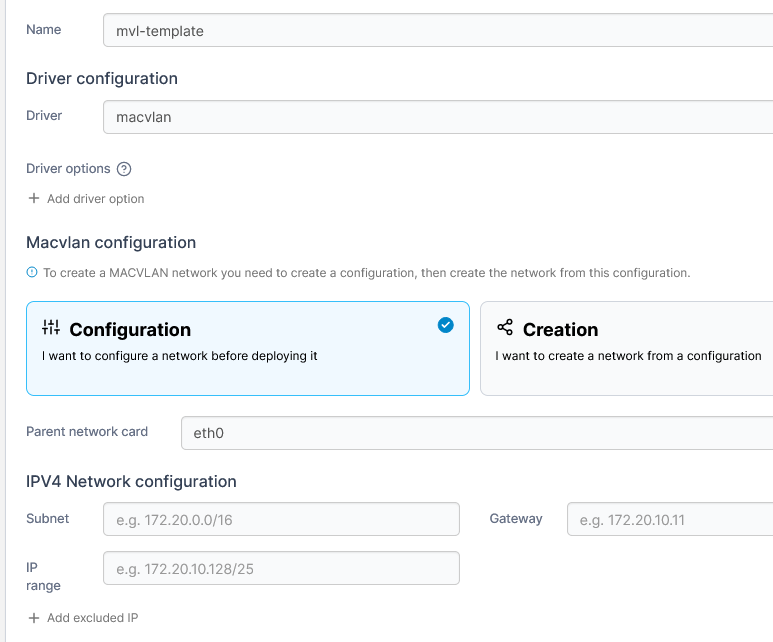773x642 pixels.
Task: Focus the Name field with mvl-template
Action: [437, 31]
